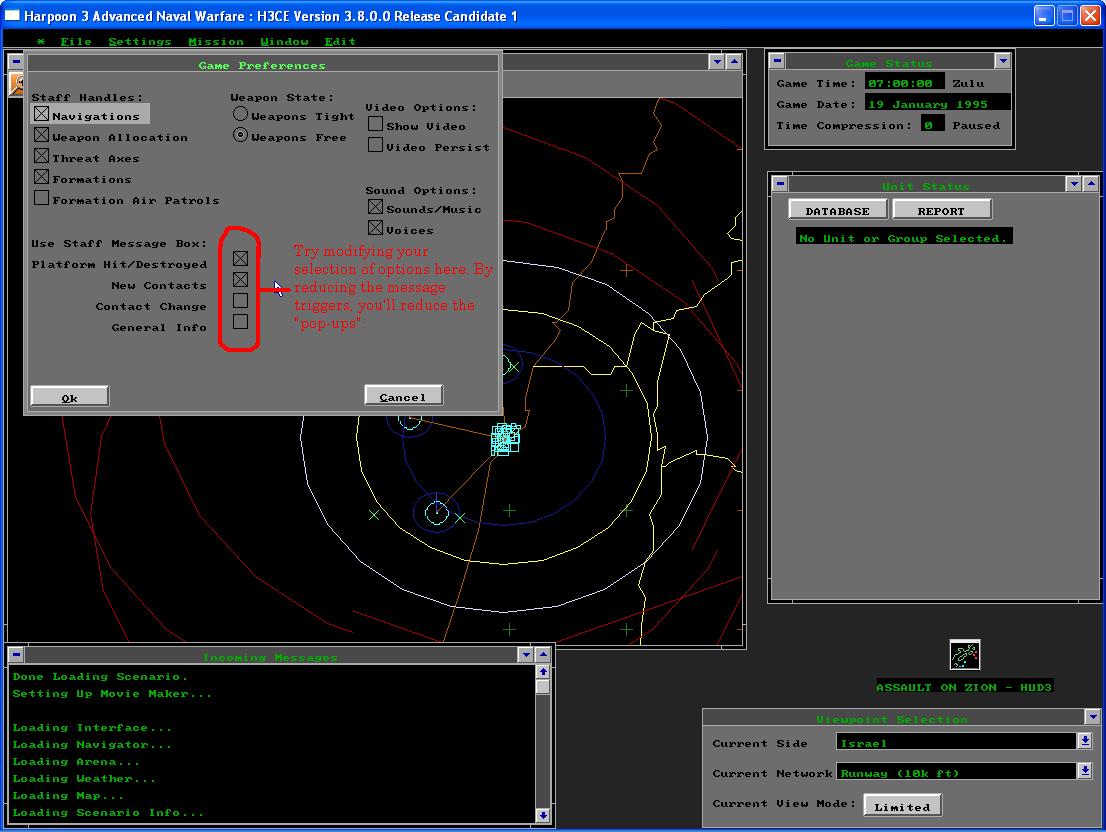The image size is (1106, 832).
Task: Click the DATABASE button
Action: [837, 210]
